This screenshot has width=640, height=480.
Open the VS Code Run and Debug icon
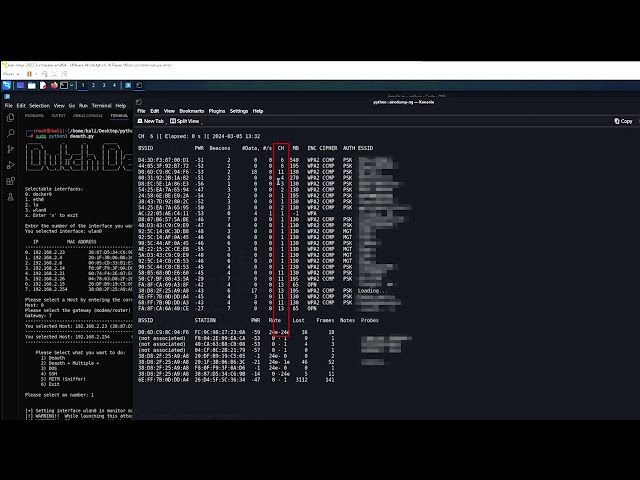click(x=11, y=165)
